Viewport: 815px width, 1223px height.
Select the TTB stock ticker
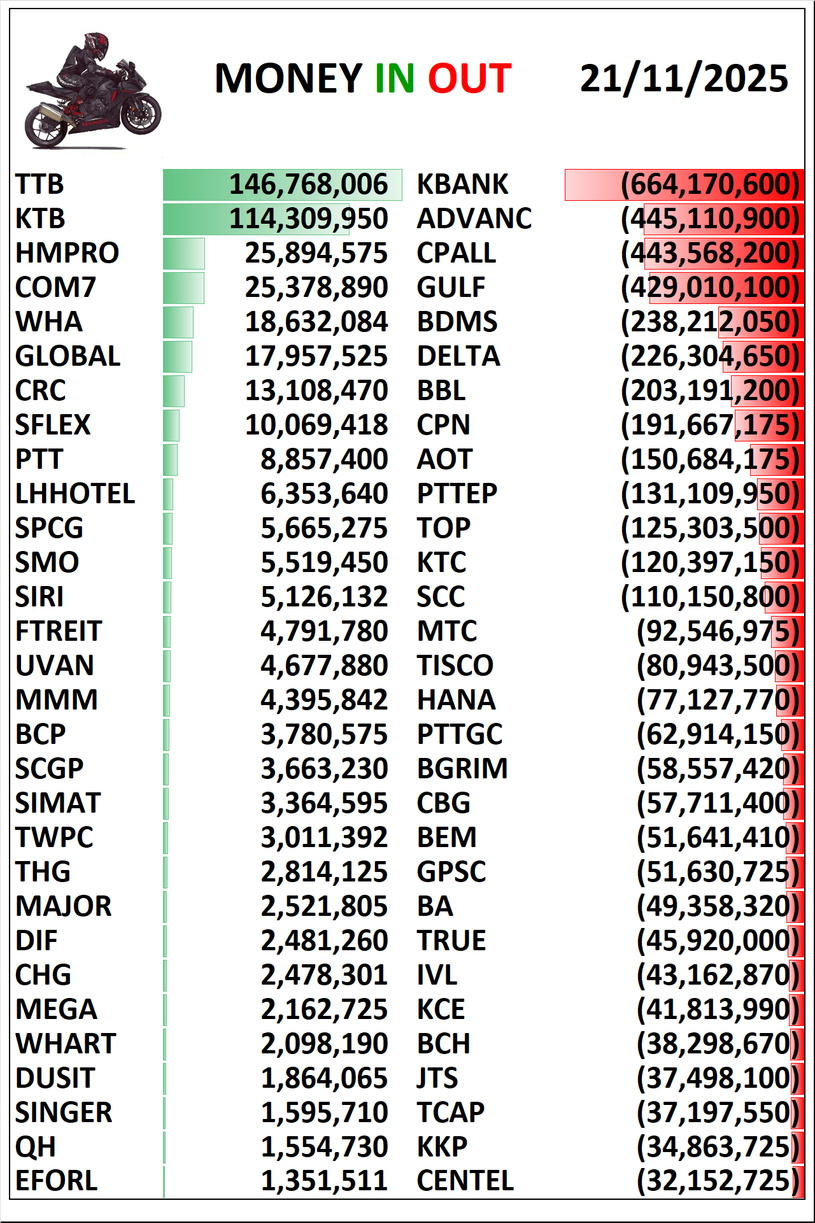click(40, 185)
